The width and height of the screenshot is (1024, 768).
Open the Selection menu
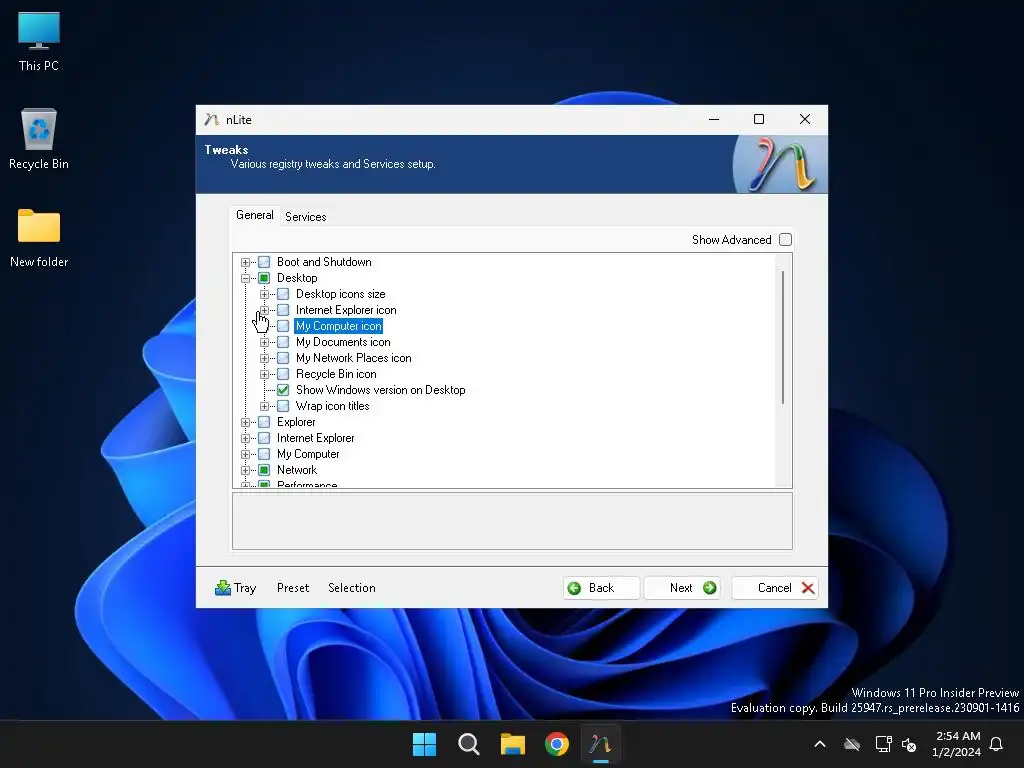pyautogui.click(x=351, y=588)
